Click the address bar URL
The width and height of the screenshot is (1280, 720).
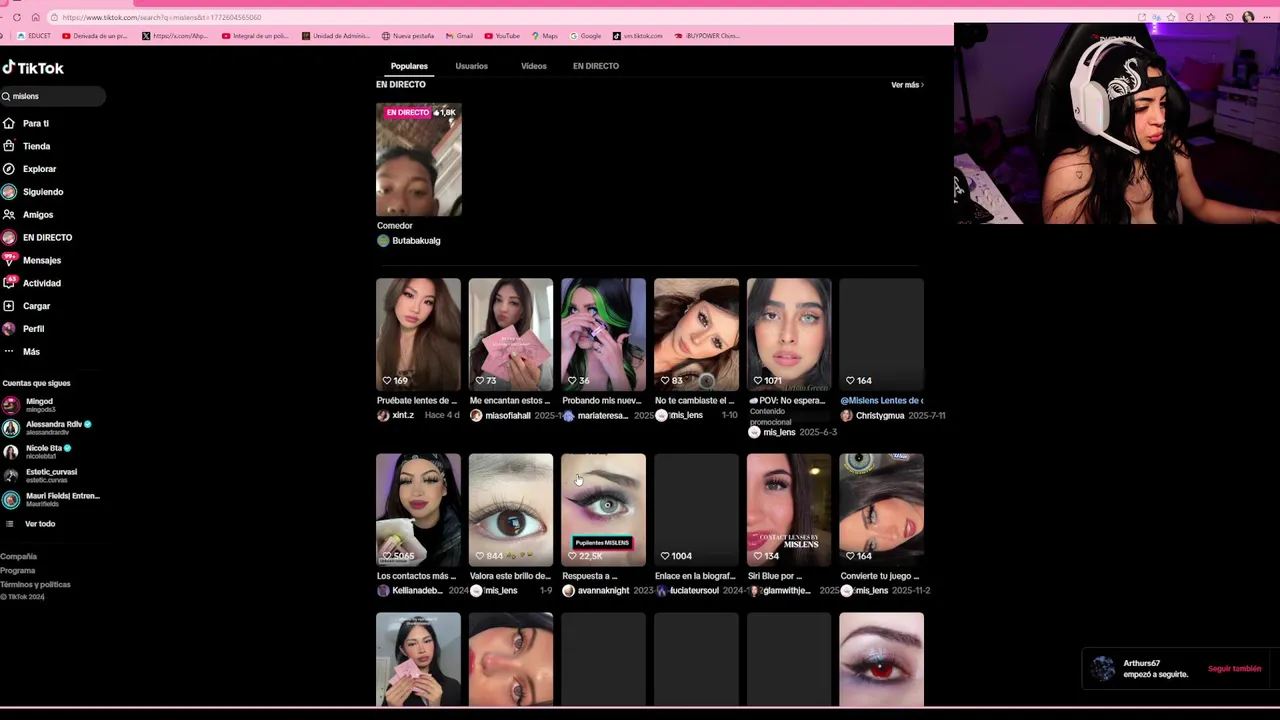pos(162,17)
